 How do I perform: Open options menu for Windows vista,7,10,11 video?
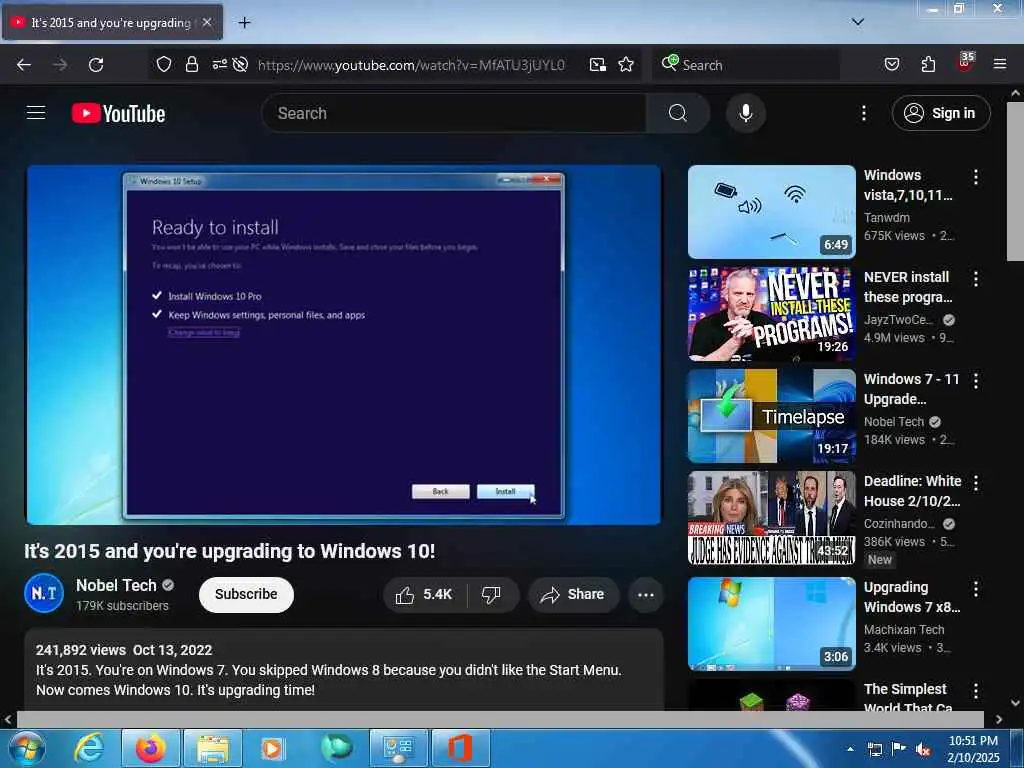[976, 177]
